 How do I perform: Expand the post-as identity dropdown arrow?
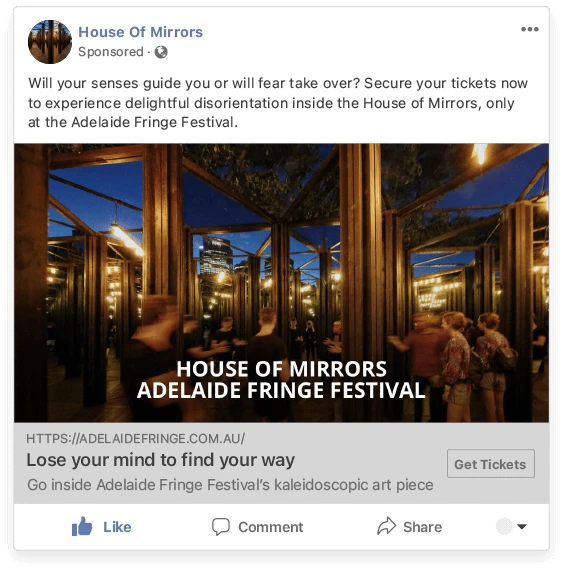522,526
